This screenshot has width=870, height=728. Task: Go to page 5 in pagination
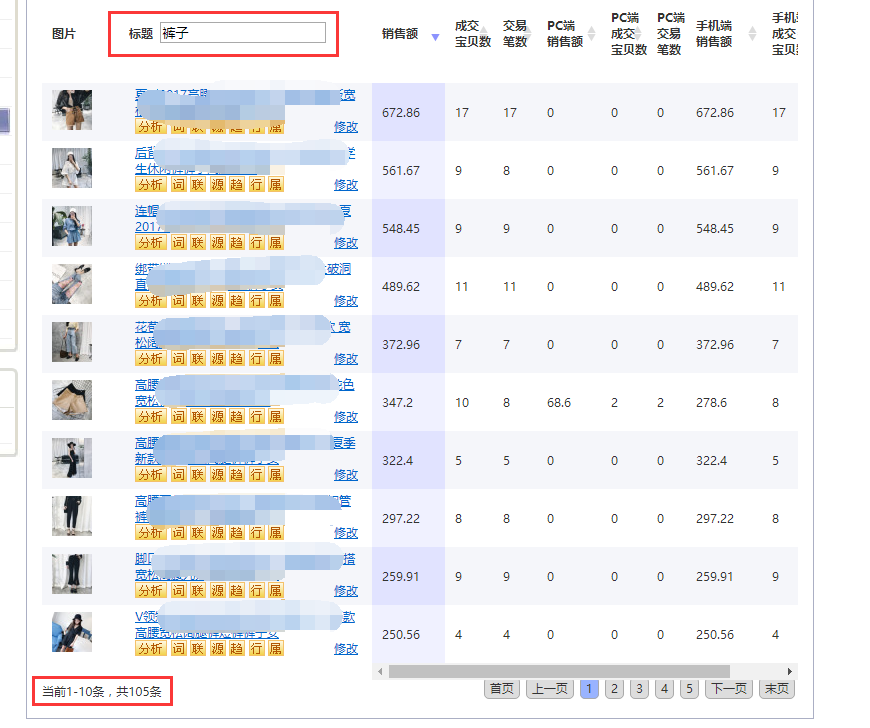[689, 689]
